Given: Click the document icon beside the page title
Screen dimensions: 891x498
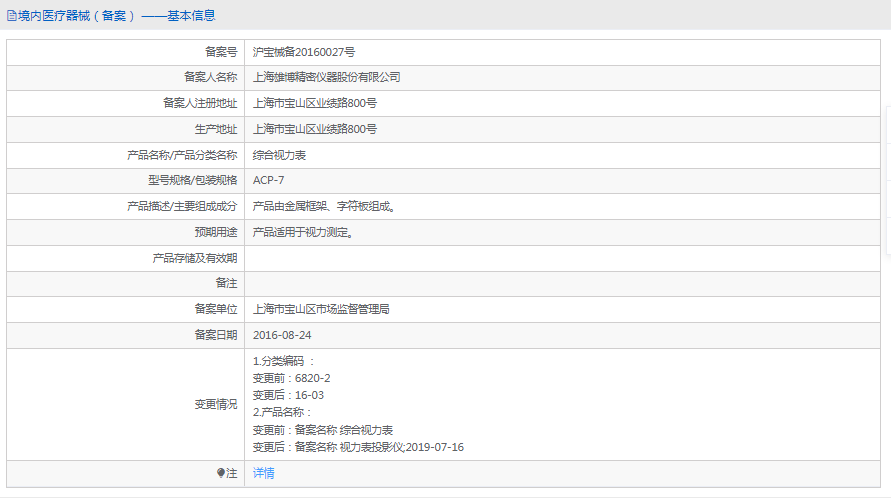Looking at the screenshot, I should pos(11,16).
